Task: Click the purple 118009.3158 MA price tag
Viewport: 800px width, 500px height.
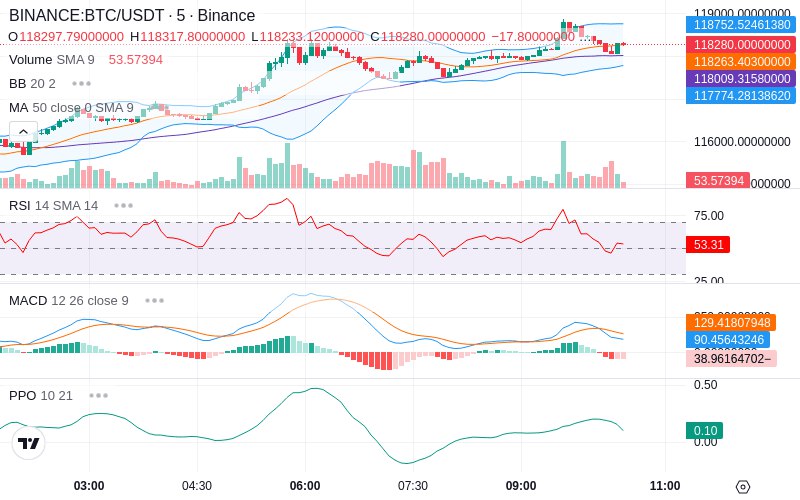Action: point(741,78)
